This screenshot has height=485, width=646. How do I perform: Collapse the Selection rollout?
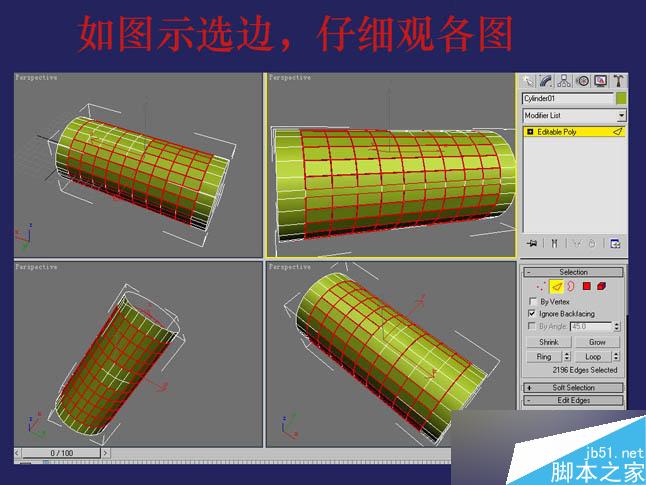point(573,272)
